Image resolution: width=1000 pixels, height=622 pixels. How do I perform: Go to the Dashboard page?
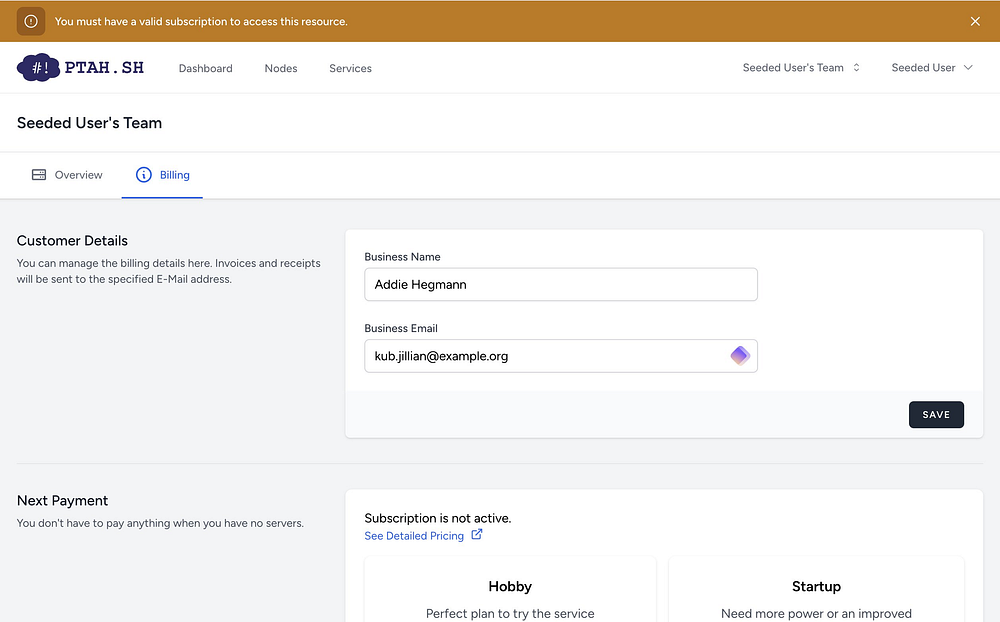(205, 69)
